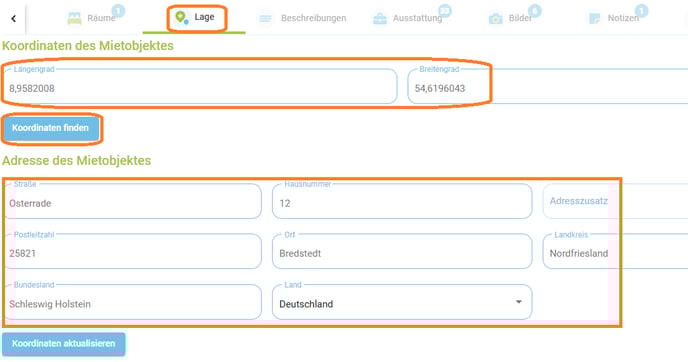Image resolution: width=688 pixels, height=362 pixels.
Task: Click the badge number on Notizen tab
Action: pyautogui.click(x=641, y=11)
